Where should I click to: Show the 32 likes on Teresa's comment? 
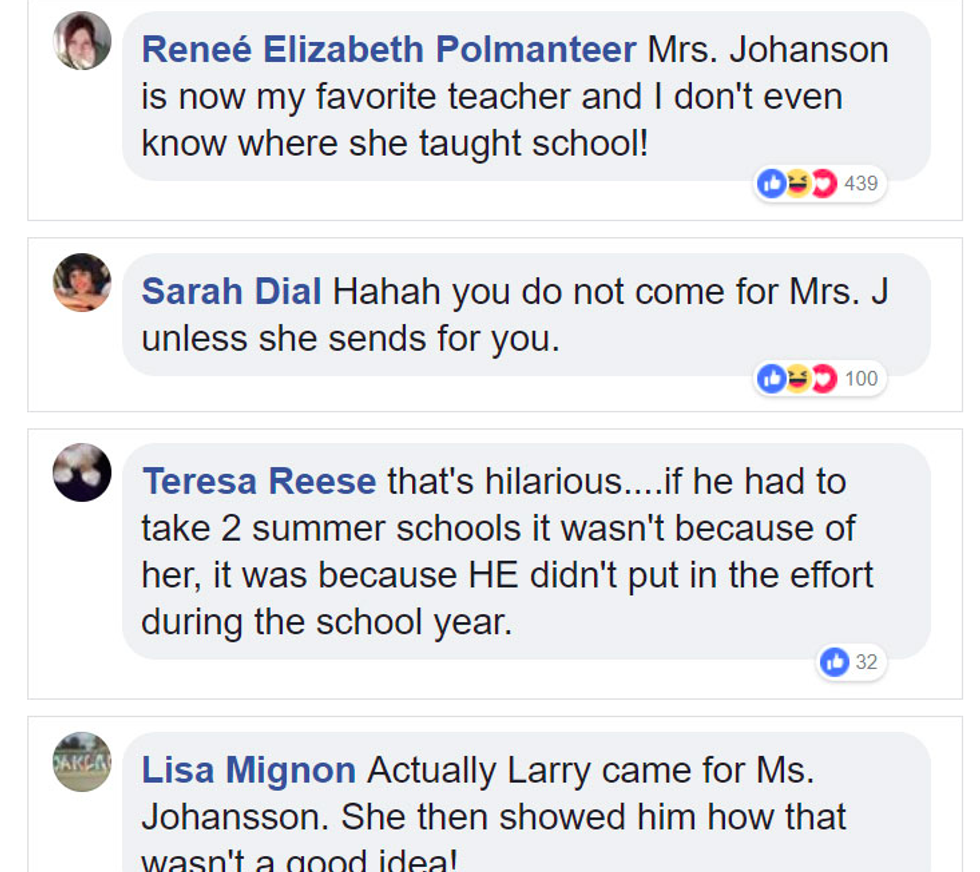[866, 661]
